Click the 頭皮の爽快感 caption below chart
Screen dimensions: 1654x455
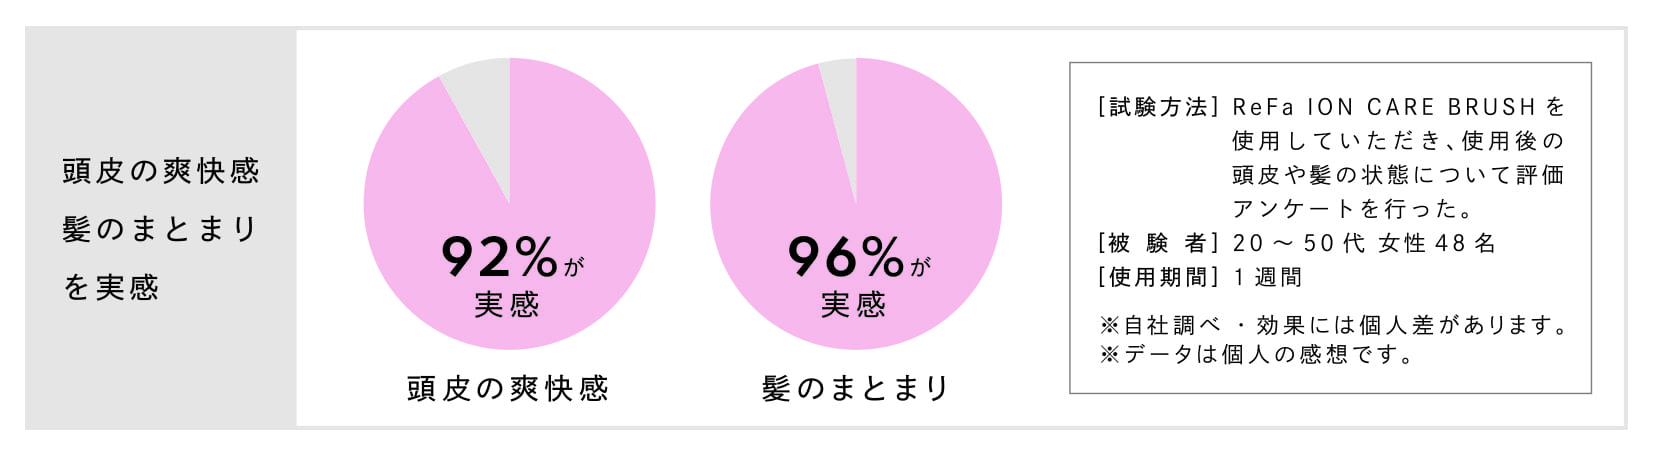point(508,388)
